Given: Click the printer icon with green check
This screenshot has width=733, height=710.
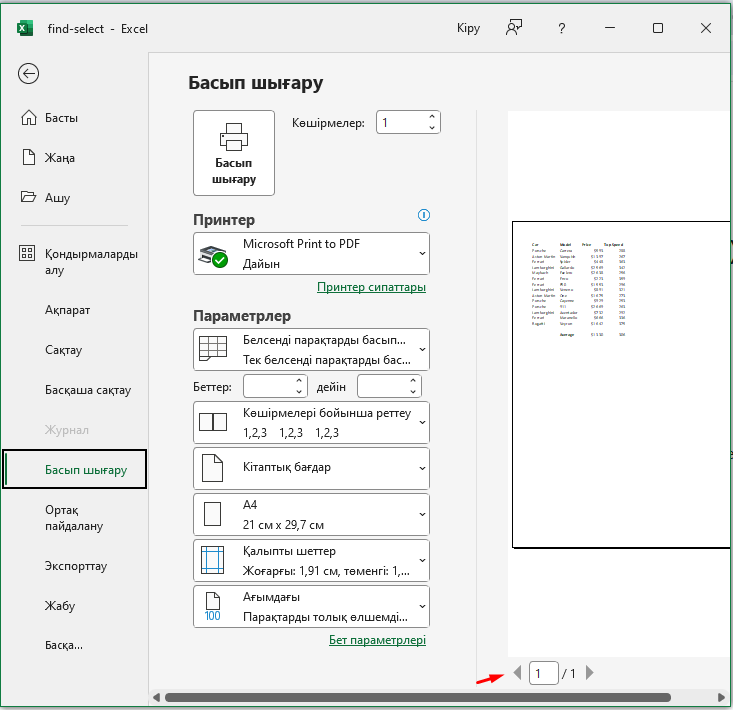Looking at the screenshot, I should 213,256.
